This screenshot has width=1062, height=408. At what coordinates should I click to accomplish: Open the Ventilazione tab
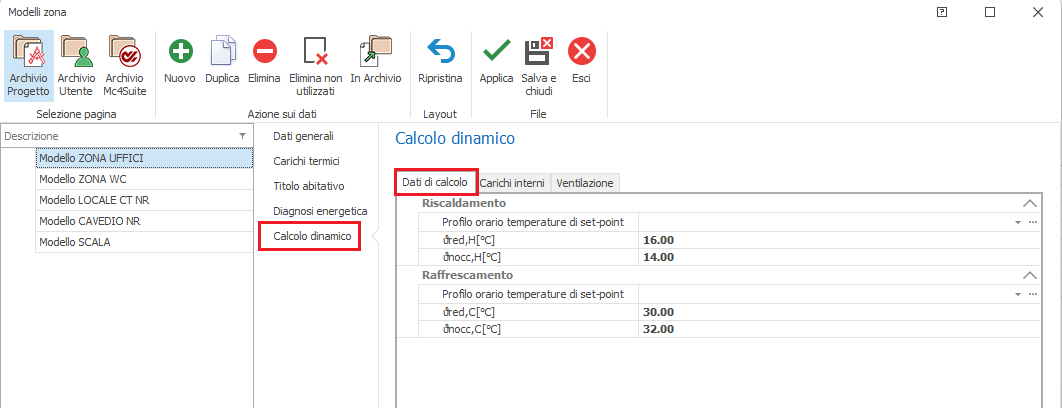(585, 183)
